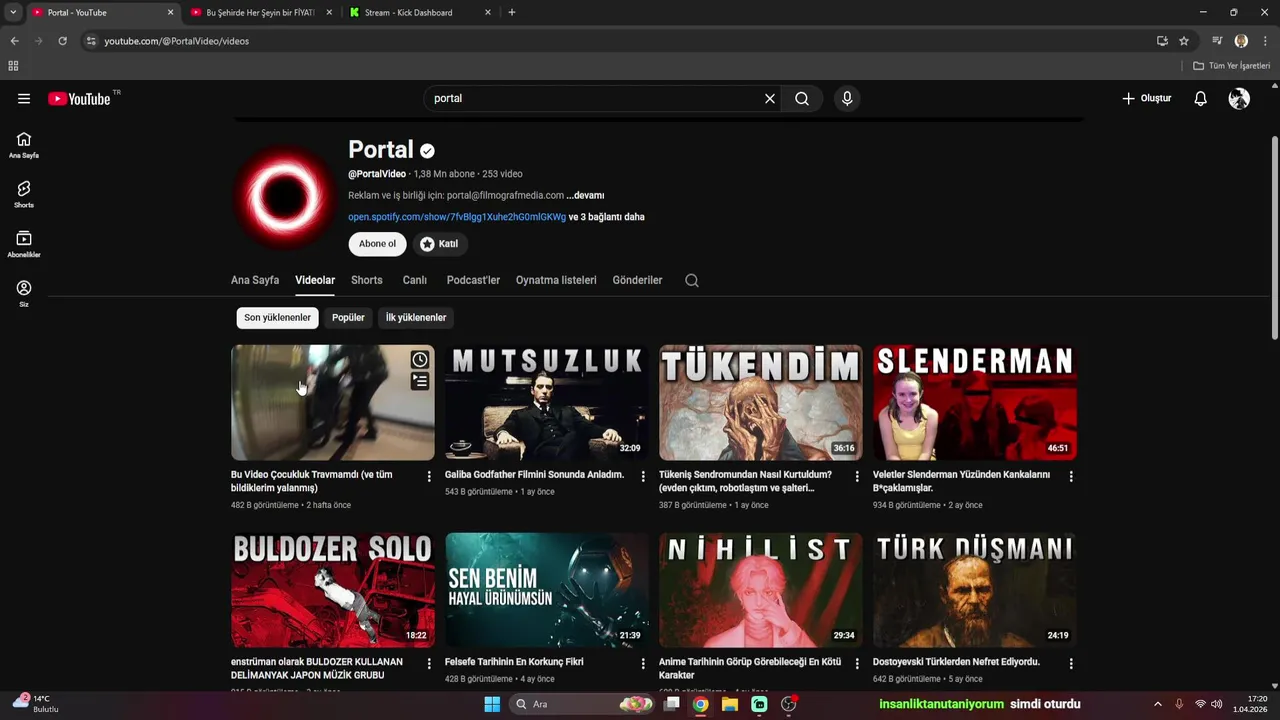
Task: Open the account avatar menu
Action: 1239,98
